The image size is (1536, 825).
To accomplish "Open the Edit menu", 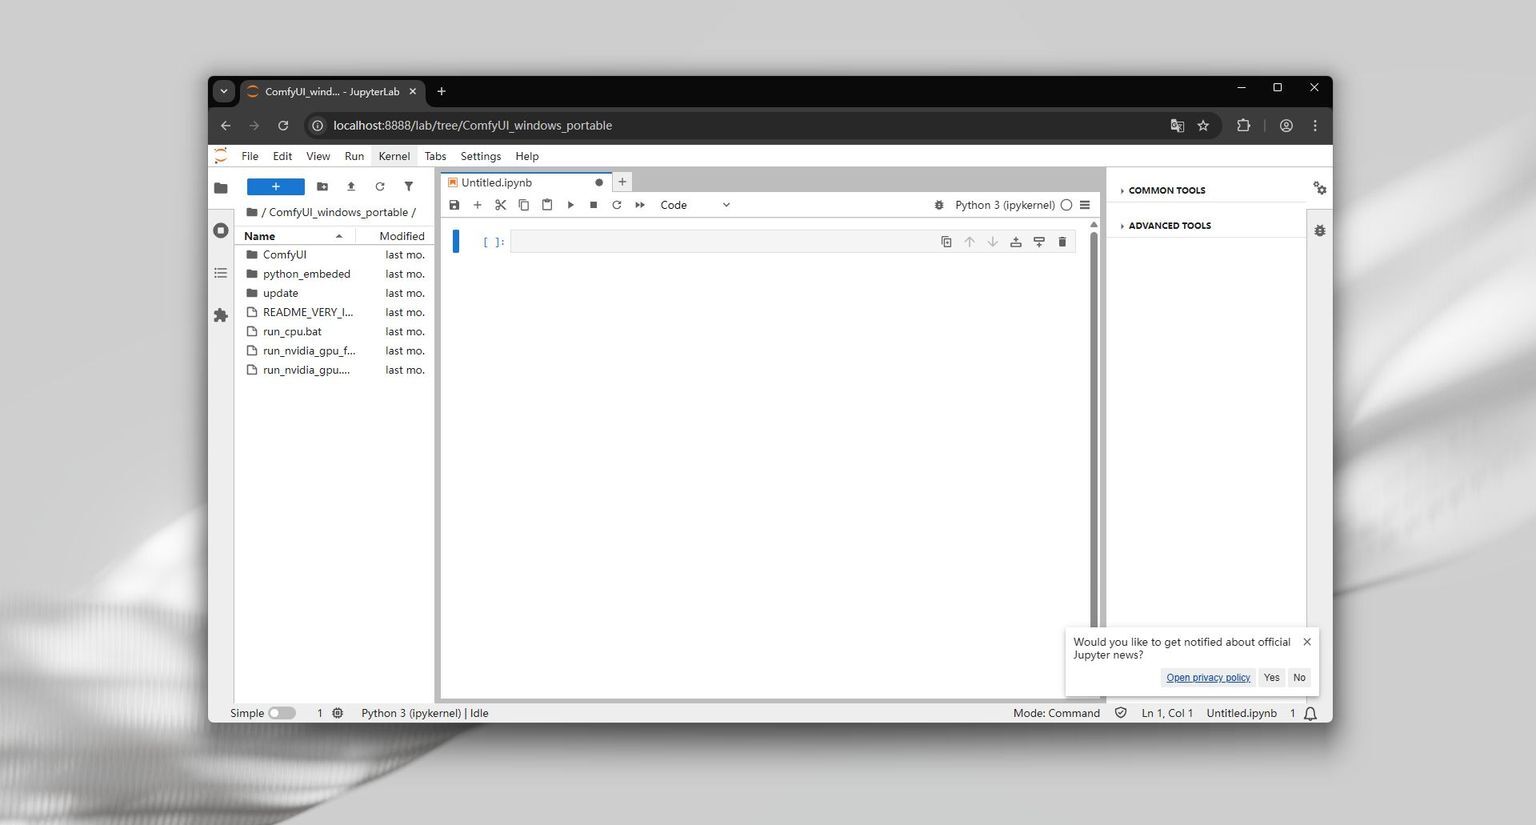I will (282, 156).
